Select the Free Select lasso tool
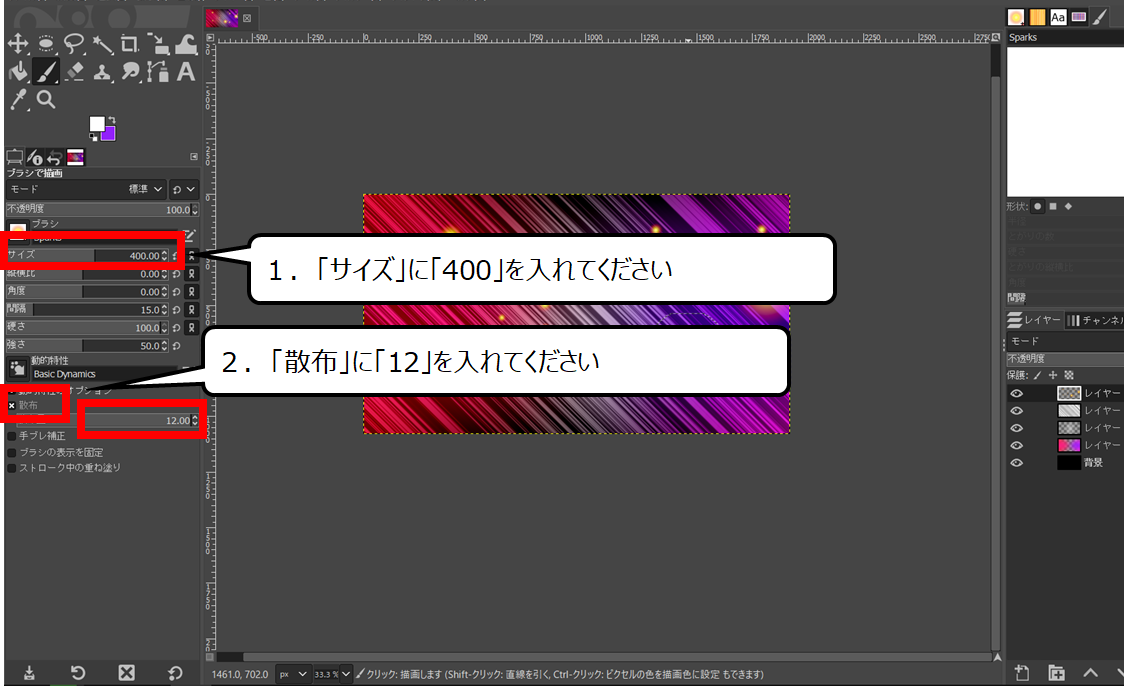Screen dimensions: 1124x686 point(74,44)
